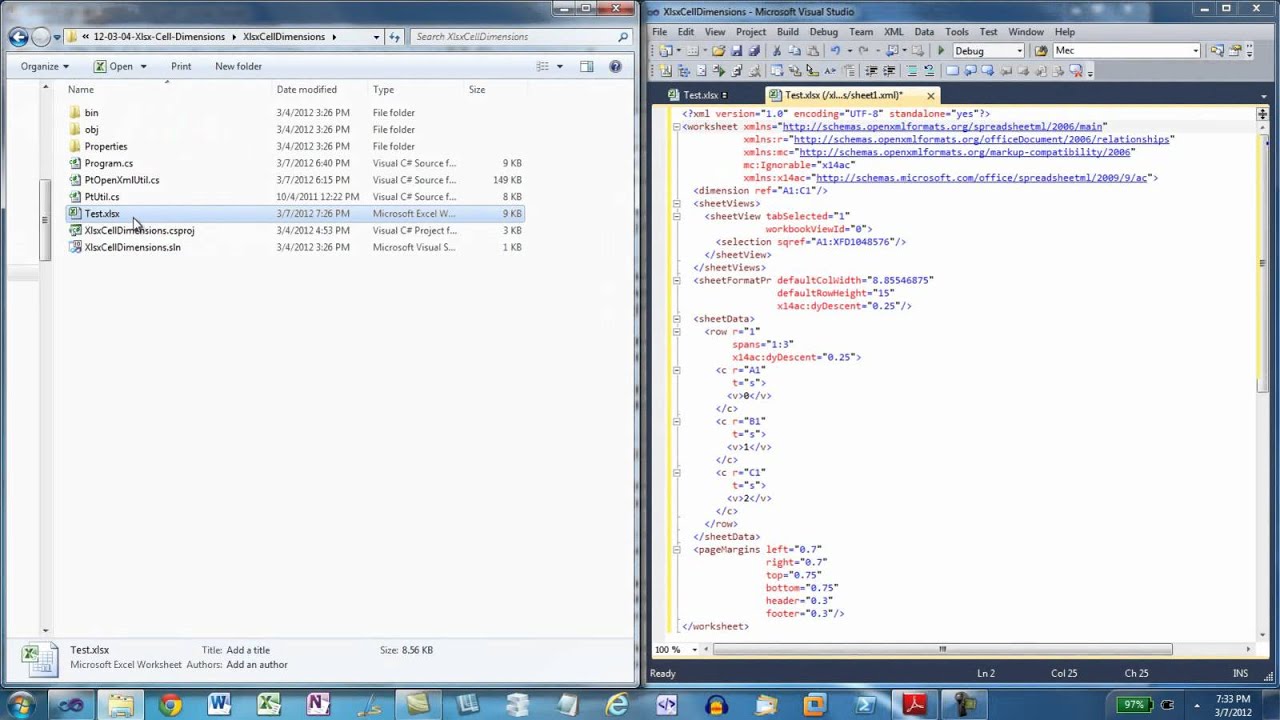Click New folder in Explorer

point(238,66)
